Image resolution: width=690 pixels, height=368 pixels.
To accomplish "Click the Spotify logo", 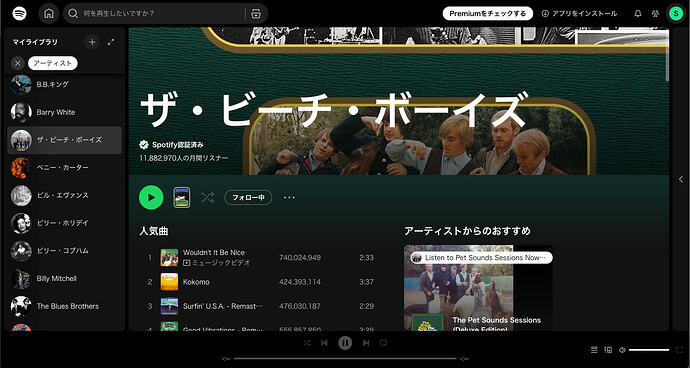I will click(19, 14).
